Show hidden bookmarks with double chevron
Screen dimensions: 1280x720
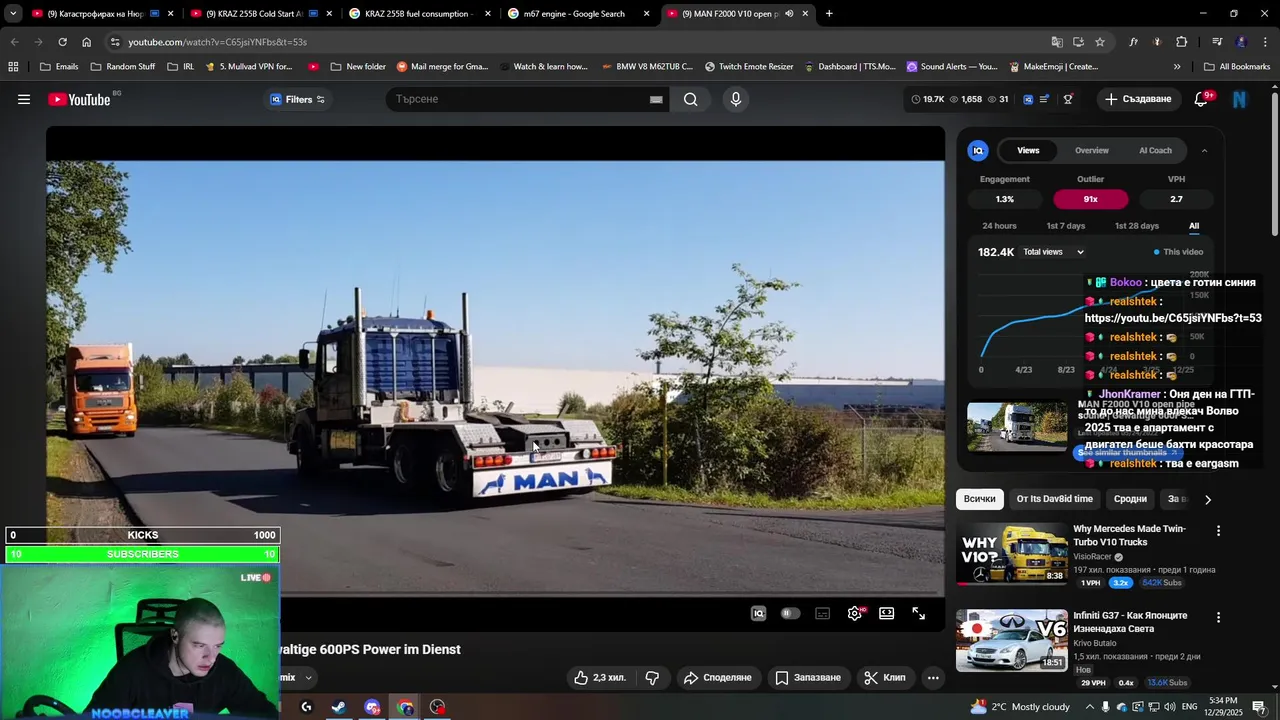pos(1177,67)
